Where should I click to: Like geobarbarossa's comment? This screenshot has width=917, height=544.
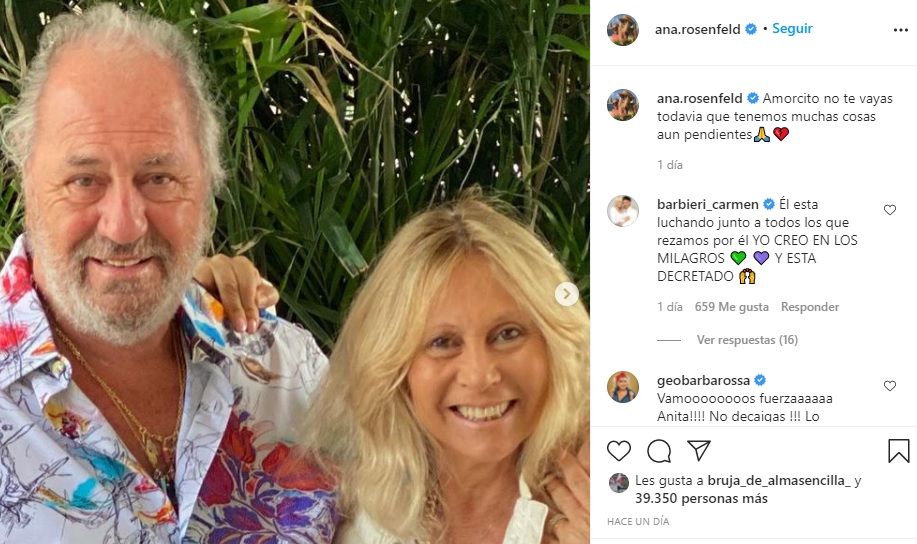[x=890, y=385]
